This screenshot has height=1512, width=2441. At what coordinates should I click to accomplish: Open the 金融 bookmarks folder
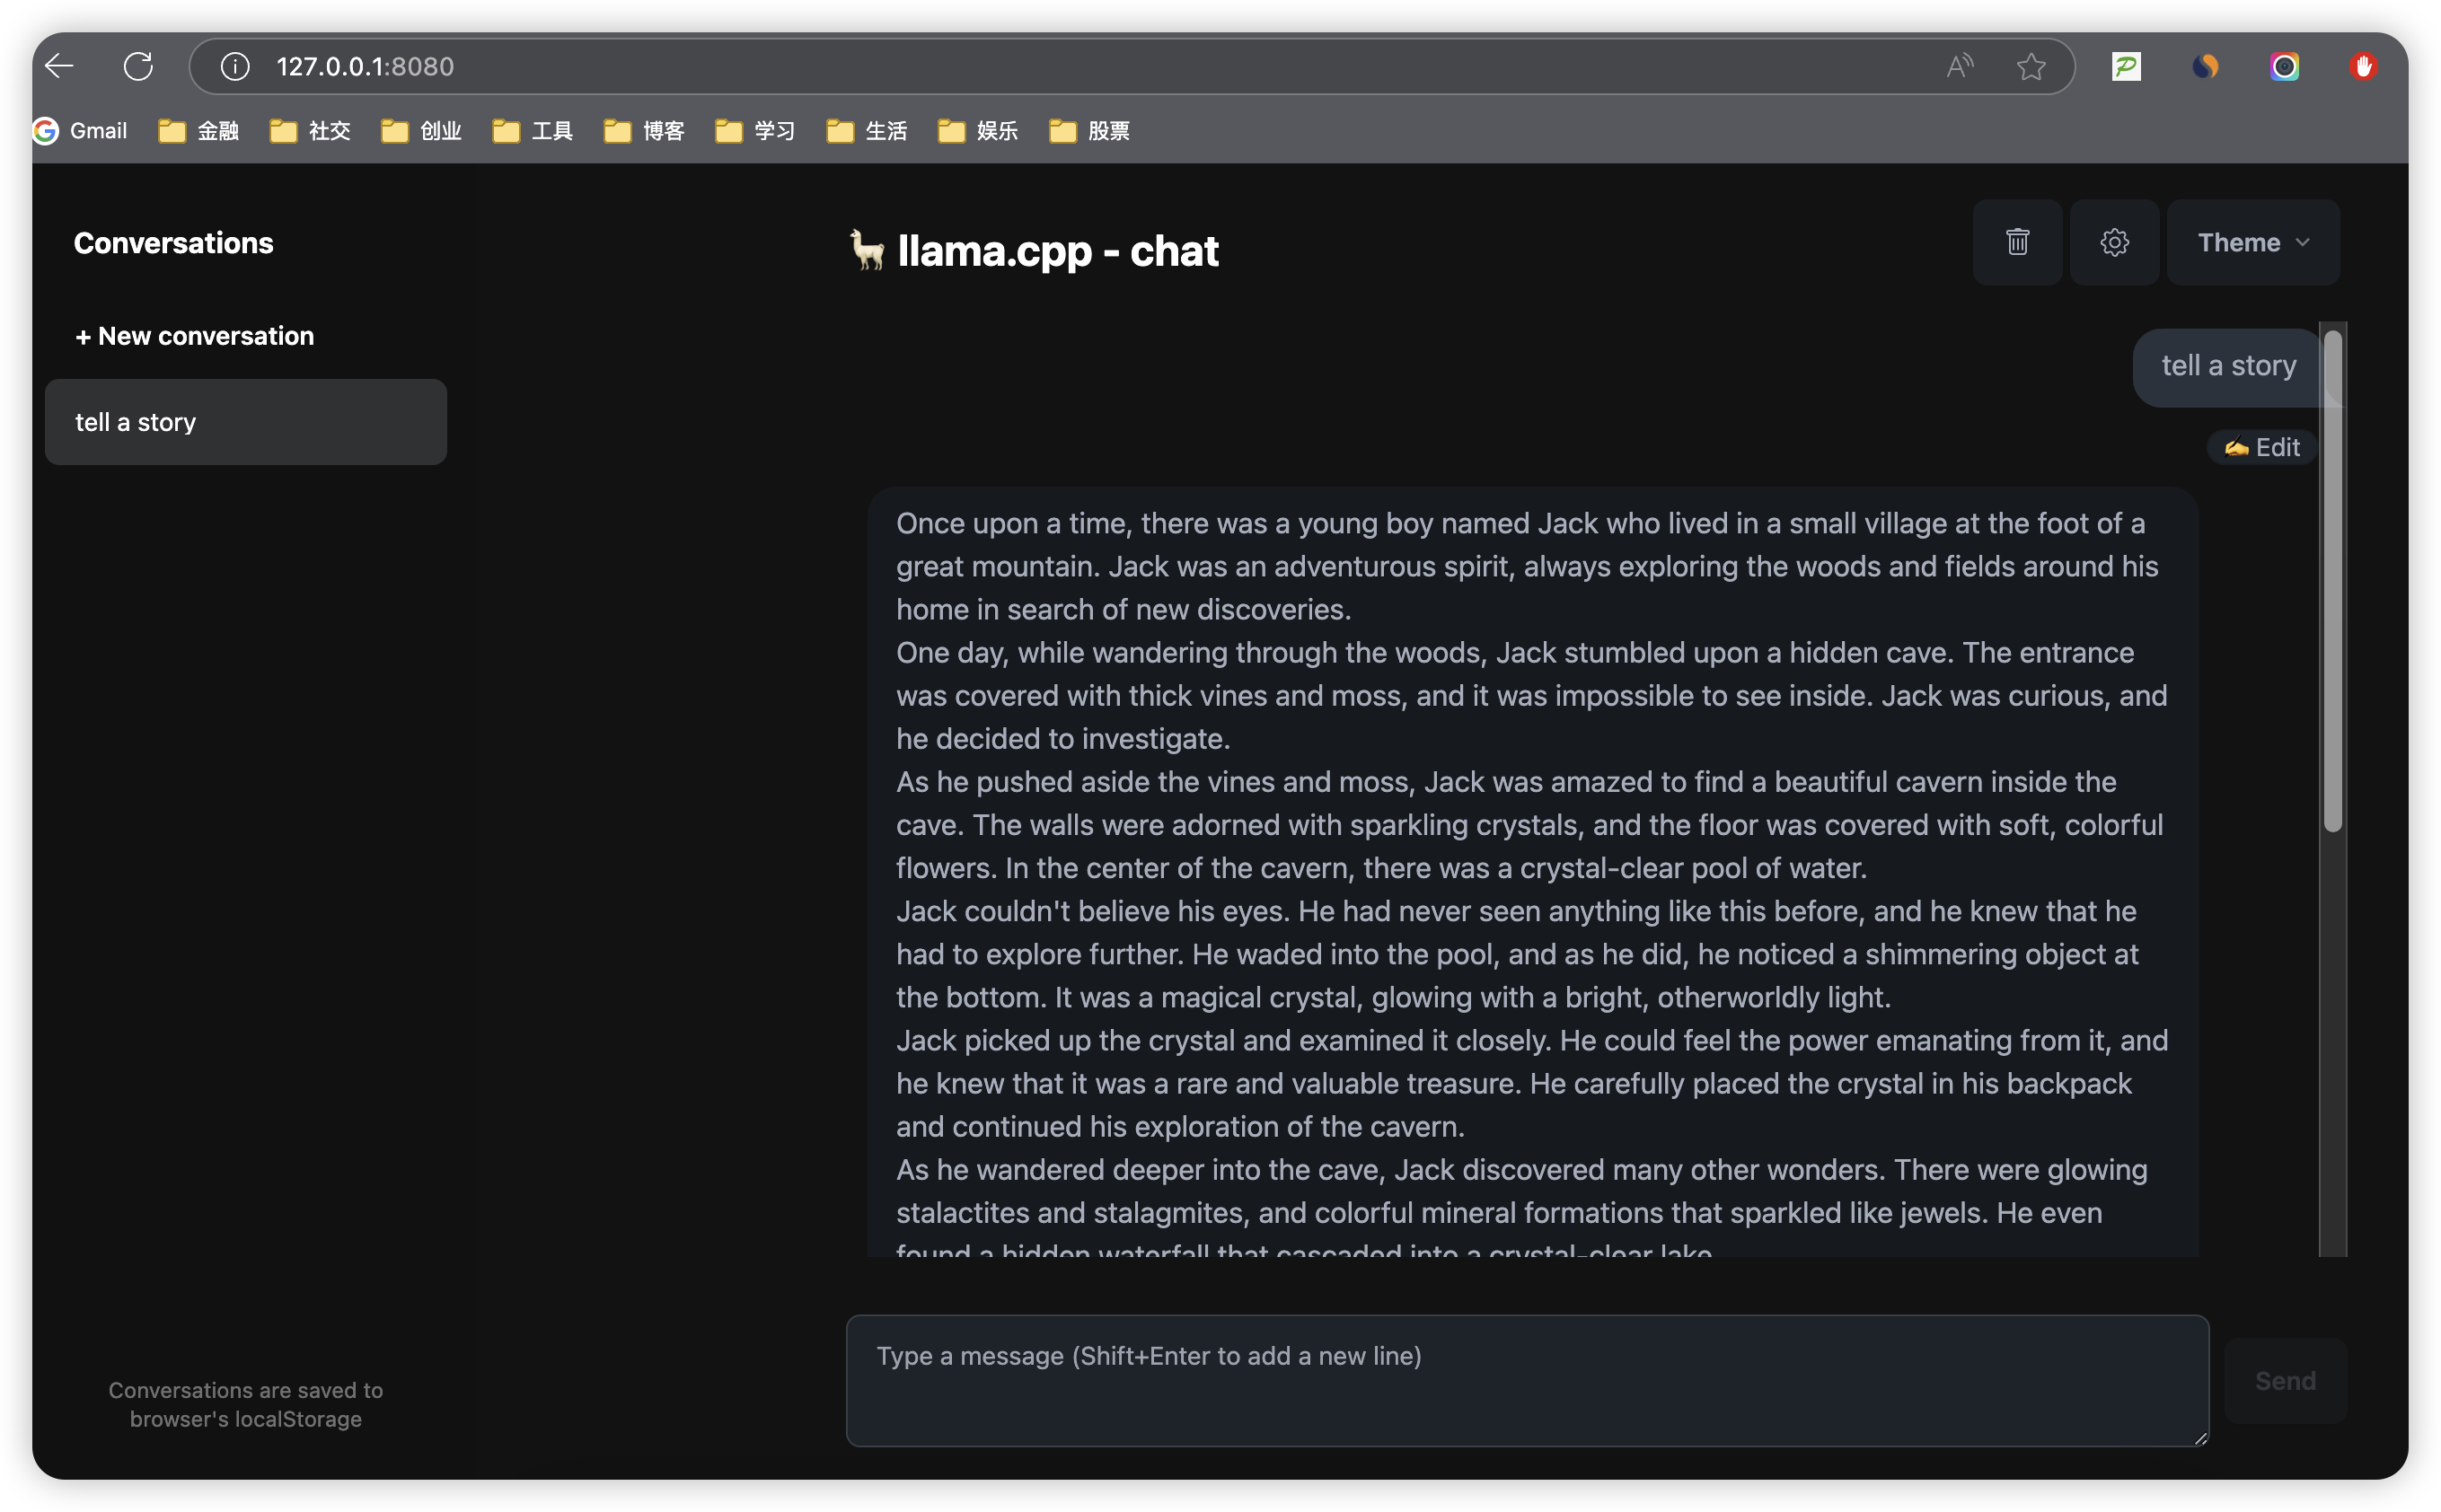click(199, 131)
